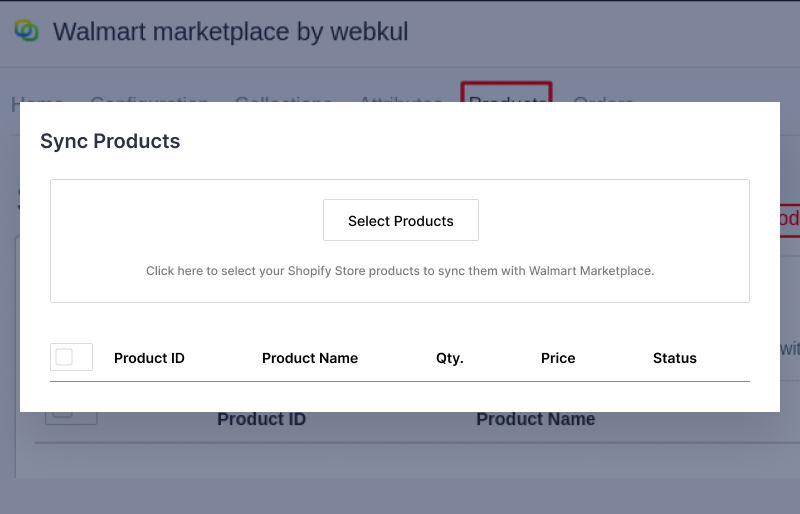The width and height of the screenshot is (800, 514).
Task: Click the red-outlined button at the right edge
Action: (x=789, y=219)
